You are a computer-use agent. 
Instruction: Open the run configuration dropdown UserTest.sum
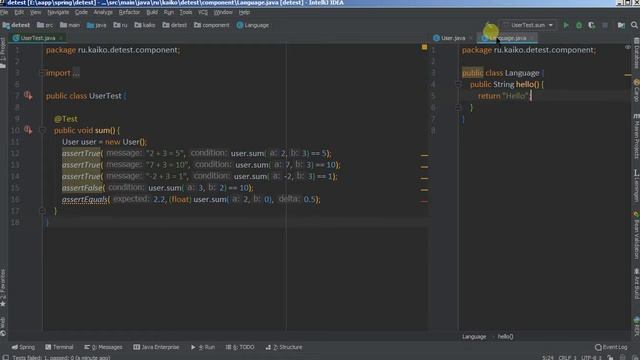click(x=528, y=25)
